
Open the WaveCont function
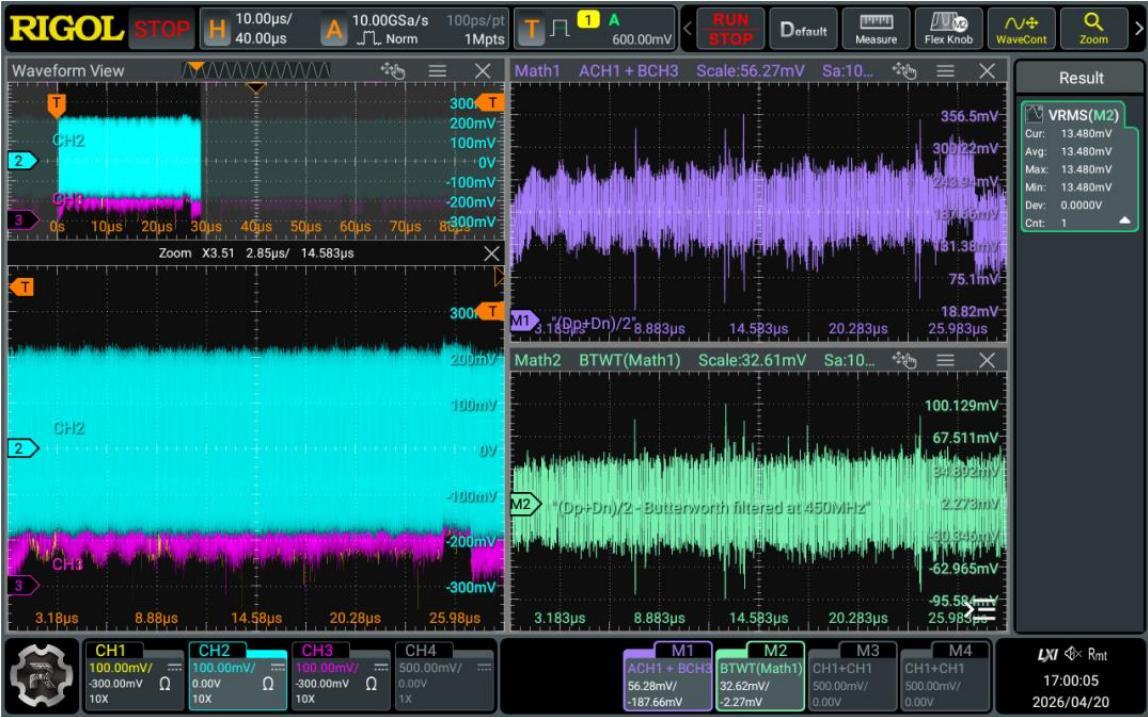[1021, 29]
